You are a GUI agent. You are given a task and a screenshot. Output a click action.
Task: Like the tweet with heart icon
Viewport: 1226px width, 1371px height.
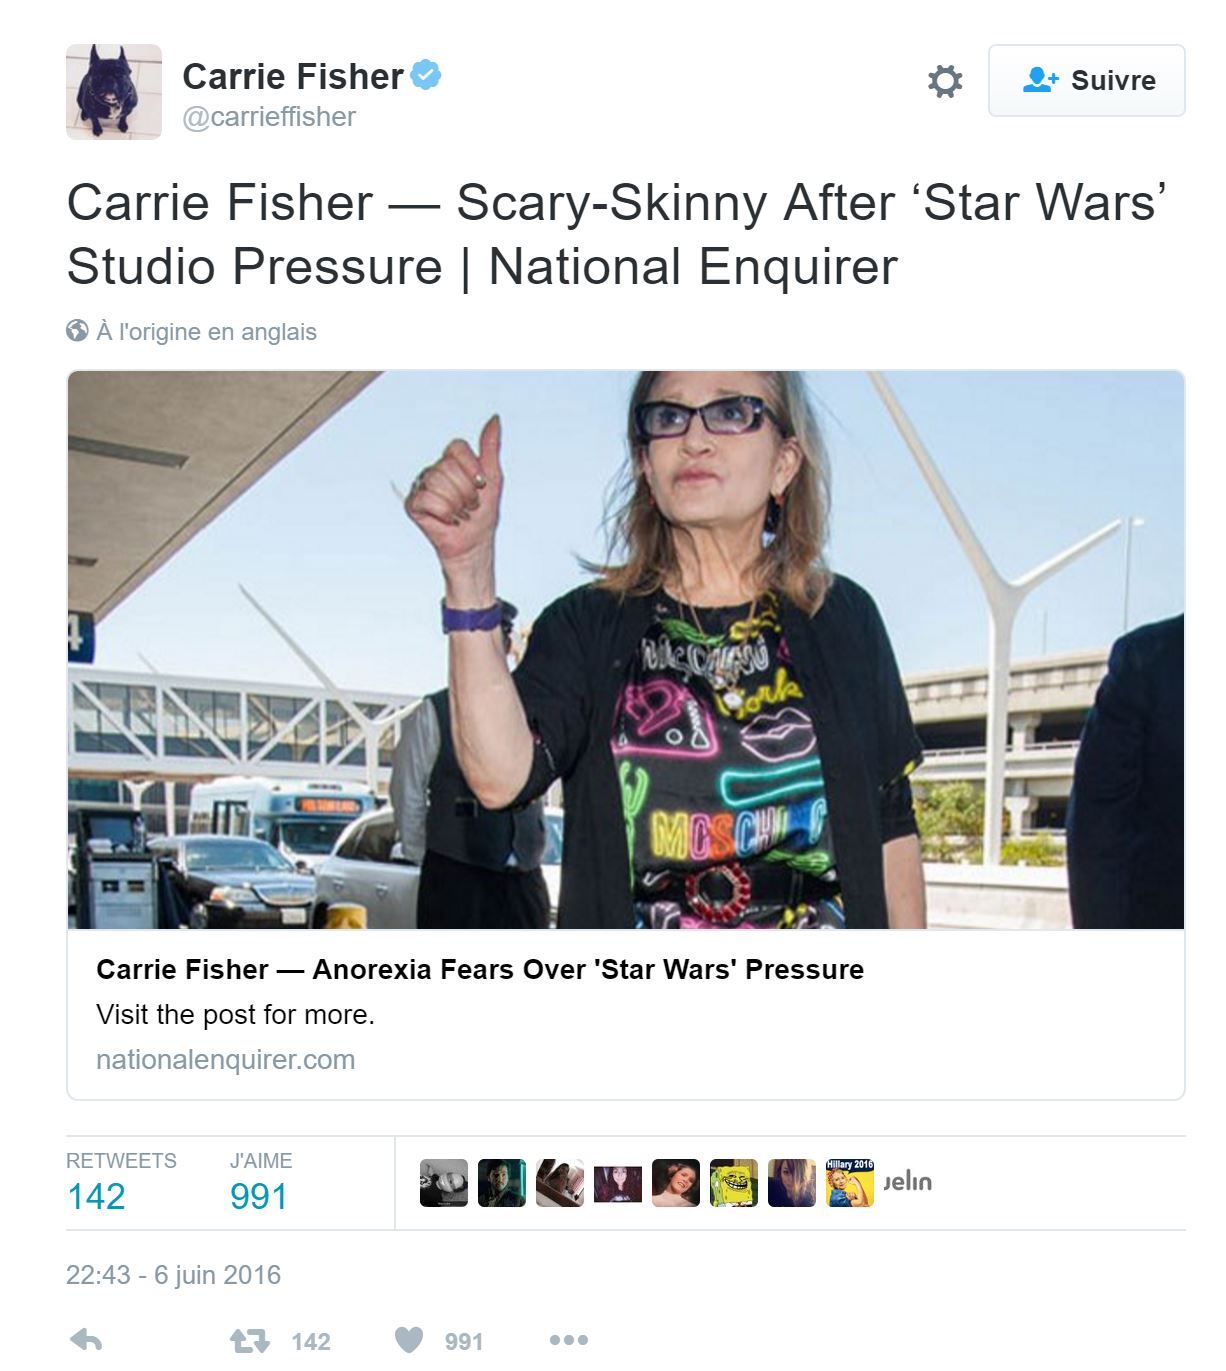pos(409,1340)
